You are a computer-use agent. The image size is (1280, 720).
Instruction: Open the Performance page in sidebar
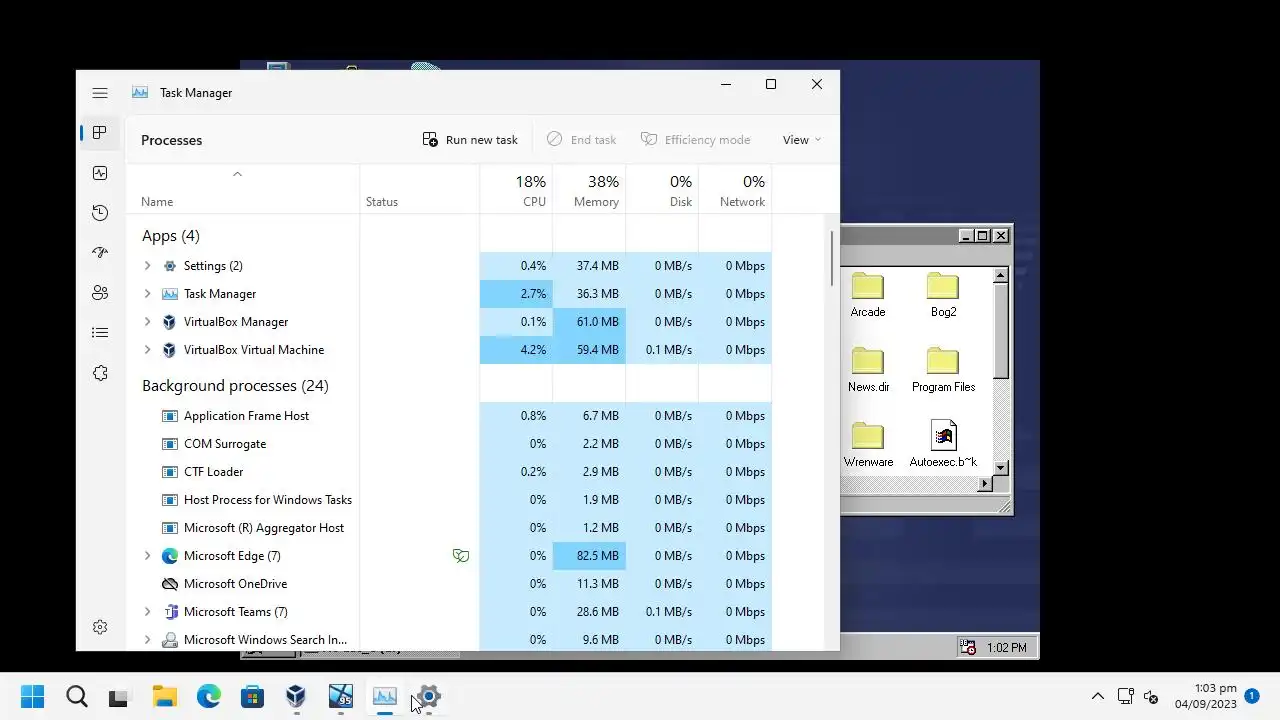(100, 173)
